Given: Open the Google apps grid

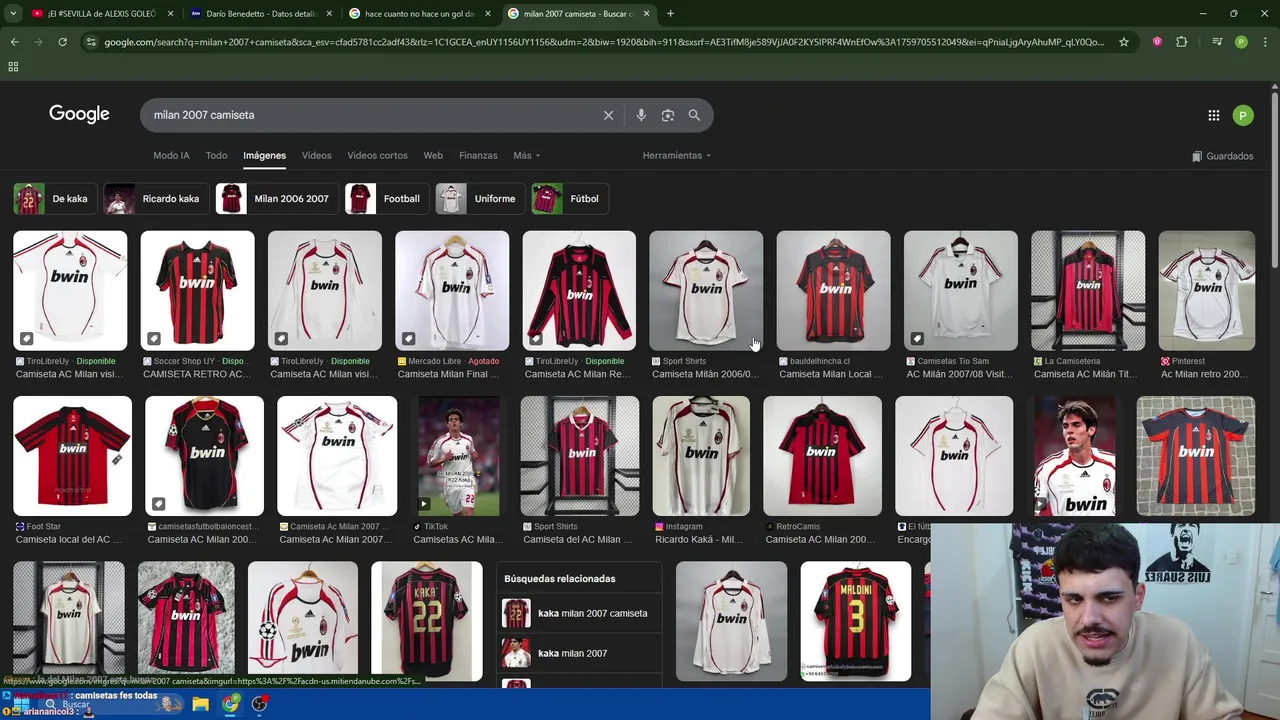Looking at the screenshot, I should pyautogui.click(x=1213, y=116).
